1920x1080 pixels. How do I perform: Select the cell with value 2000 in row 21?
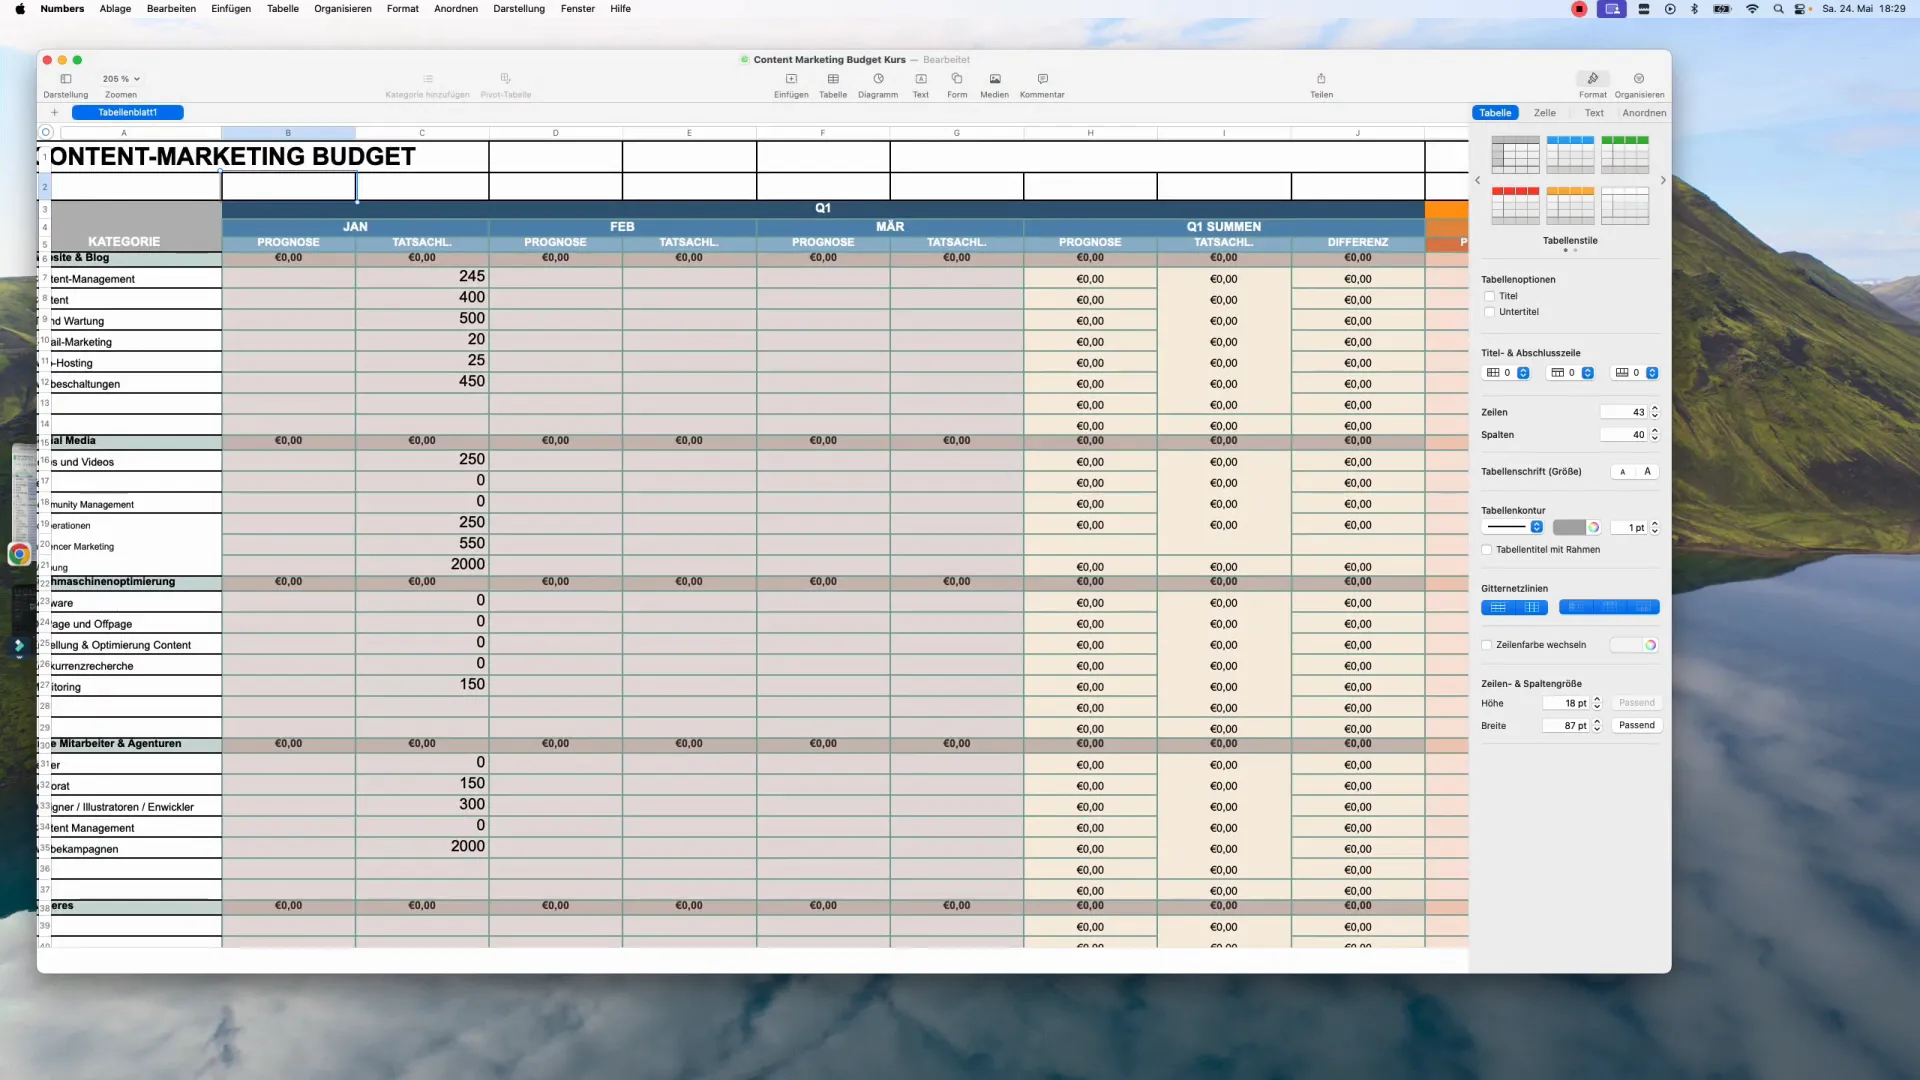[422, 565]
